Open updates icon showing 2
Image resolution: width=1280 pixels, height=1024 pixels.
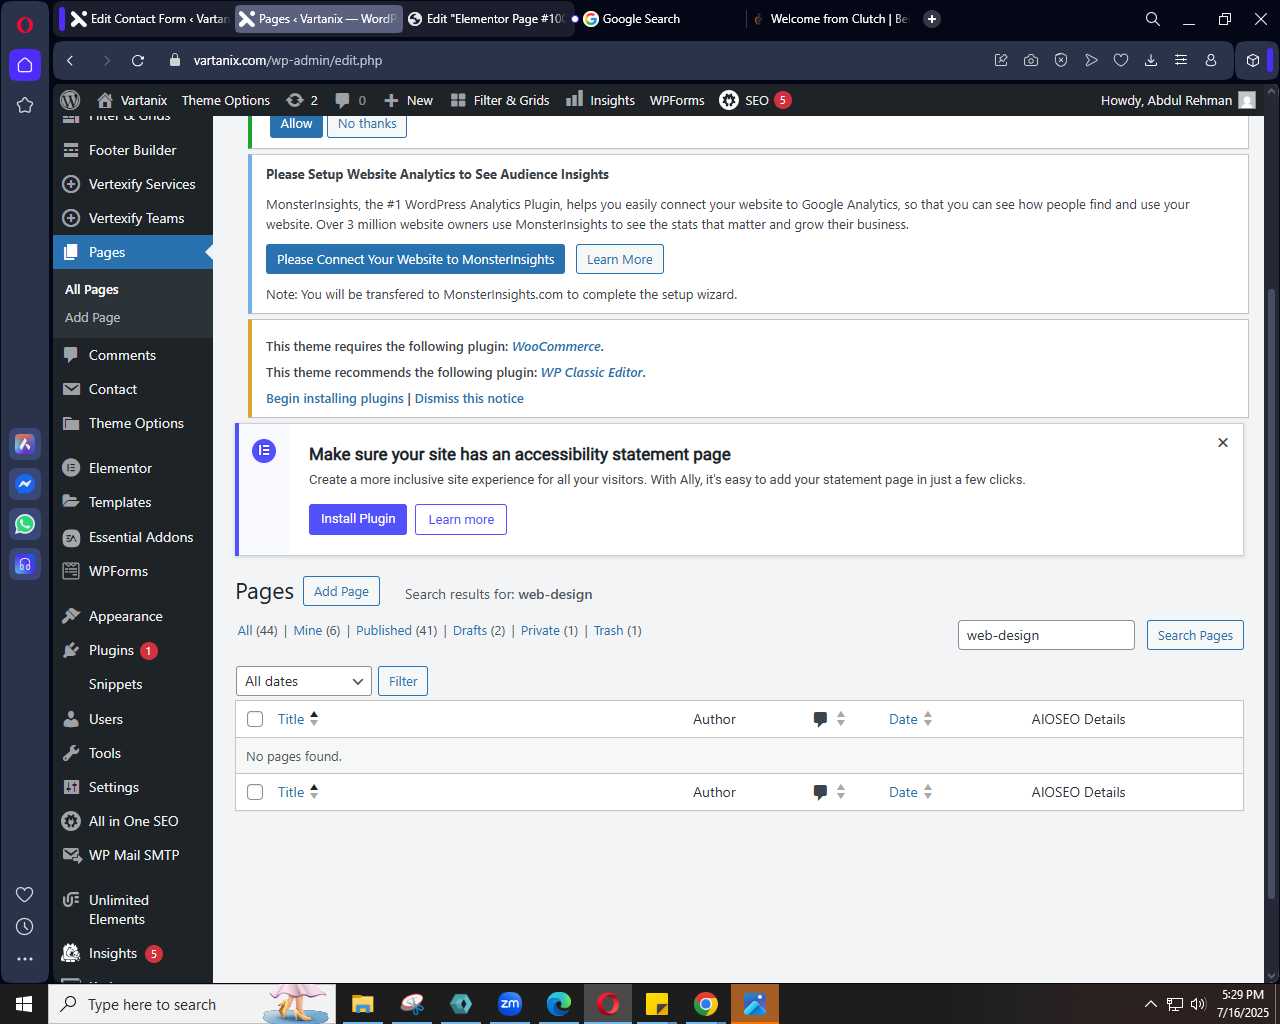(302, 100)
